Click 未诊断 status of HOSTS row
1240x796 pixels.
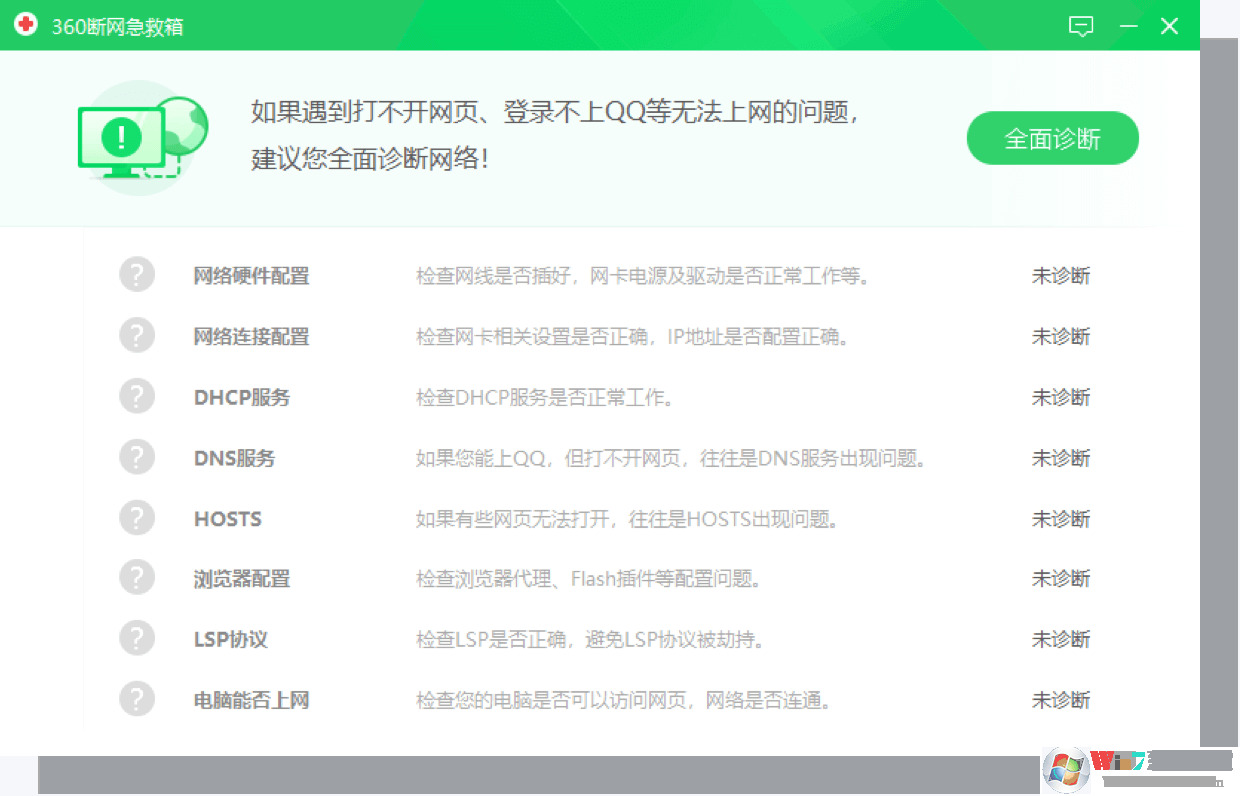(1061, 518)
